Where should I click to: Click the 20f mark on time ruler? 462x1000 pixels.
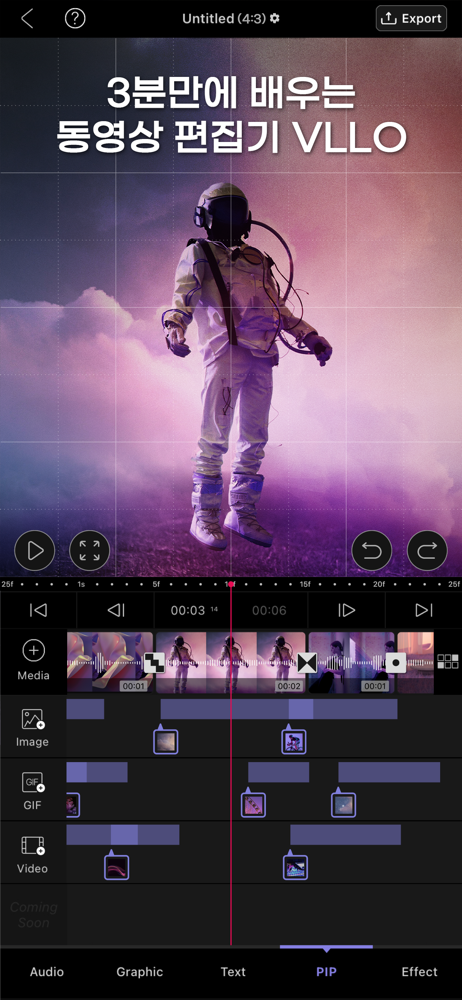click(x=379, y=584)
